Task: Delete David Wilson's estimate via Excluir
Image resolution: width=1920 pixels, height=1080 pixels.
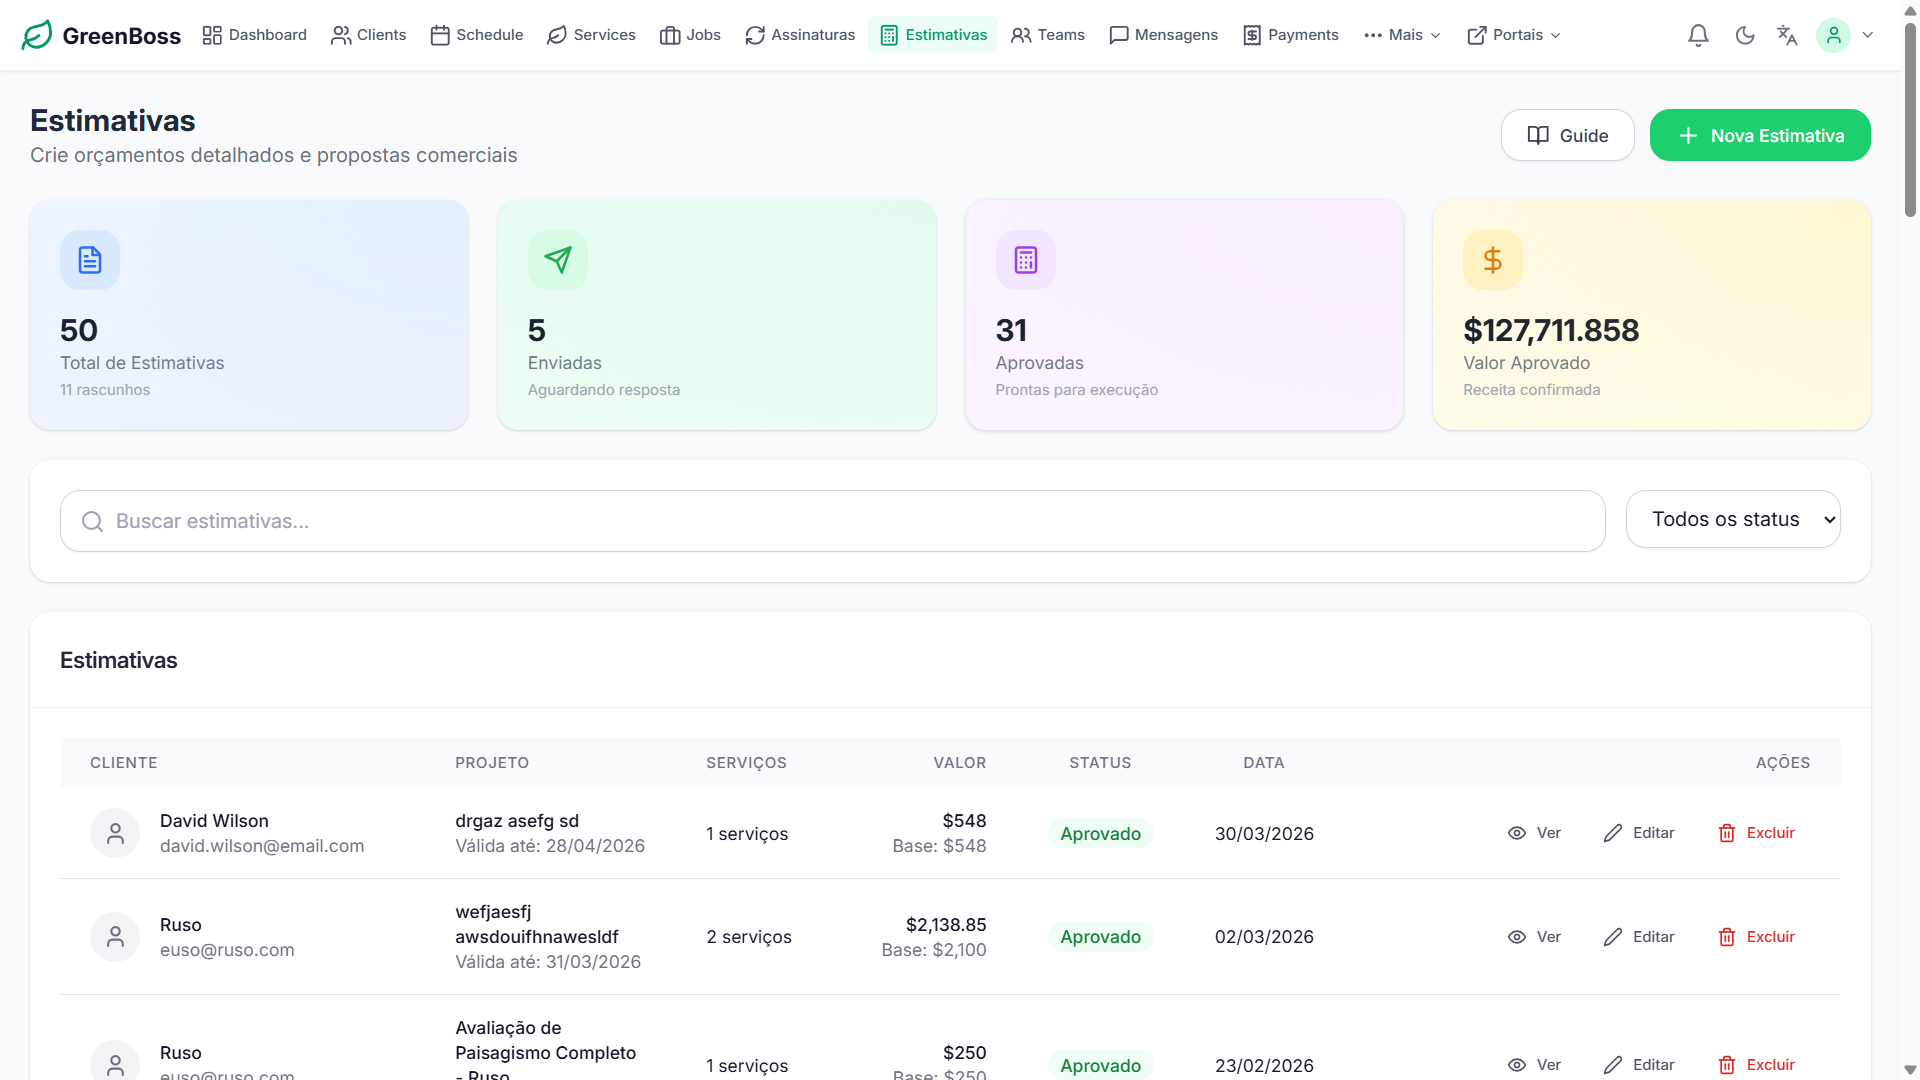Action: (1756, 833)
